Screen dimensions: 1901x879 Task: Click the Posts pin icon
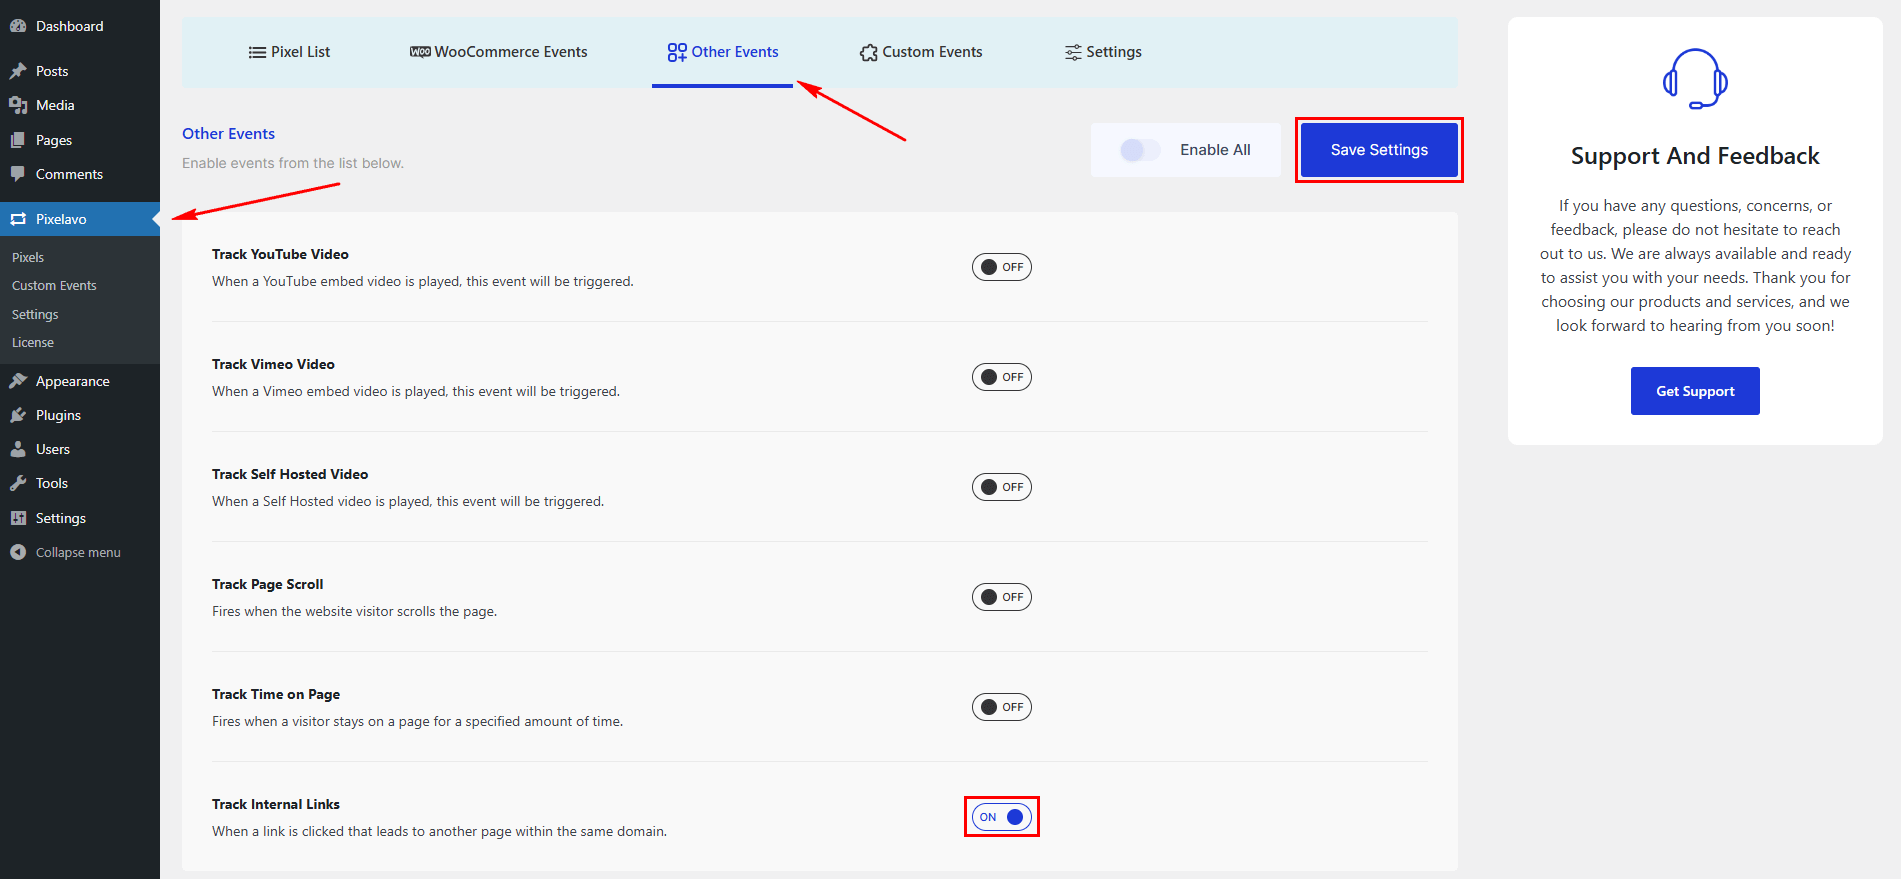(18, 71)
